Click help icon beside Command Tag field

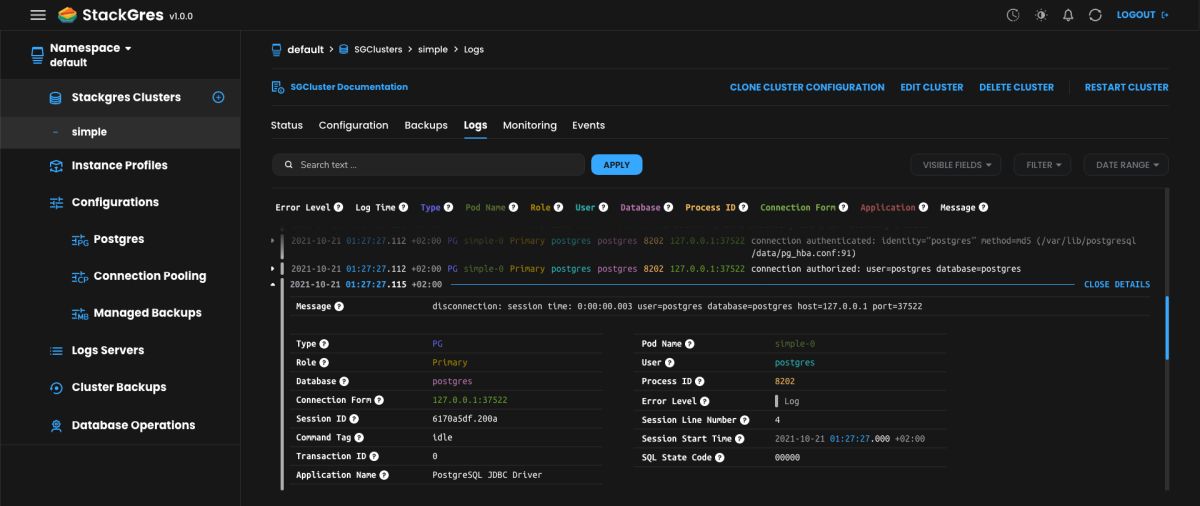359,437
